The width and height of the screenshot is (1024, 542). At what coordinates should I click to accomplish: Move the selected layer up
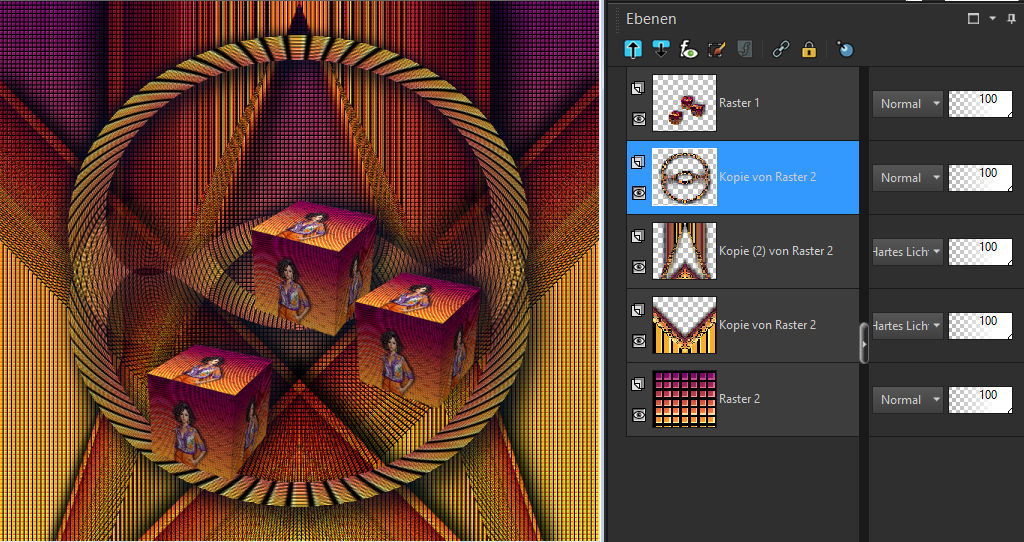tap(632, 50)
